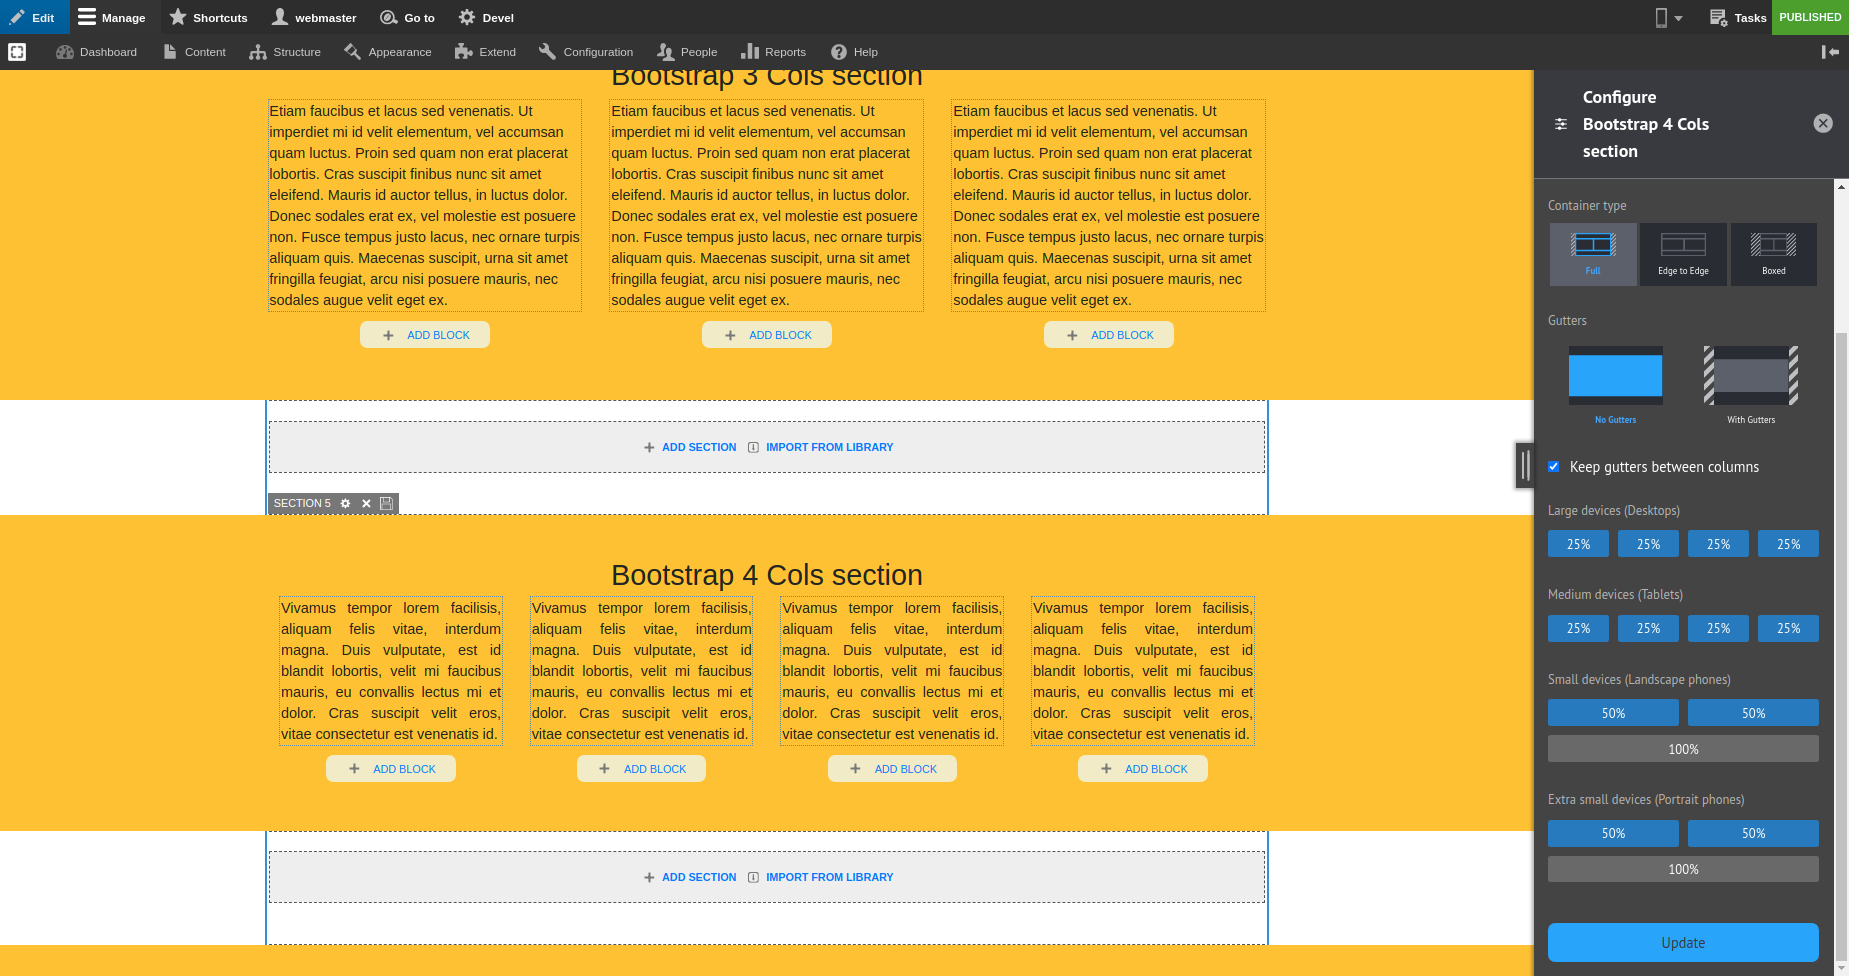This screenshot has width=1849, height=976.
Task: Open Reports via the bar-chart icon
Action: (751, 51)
